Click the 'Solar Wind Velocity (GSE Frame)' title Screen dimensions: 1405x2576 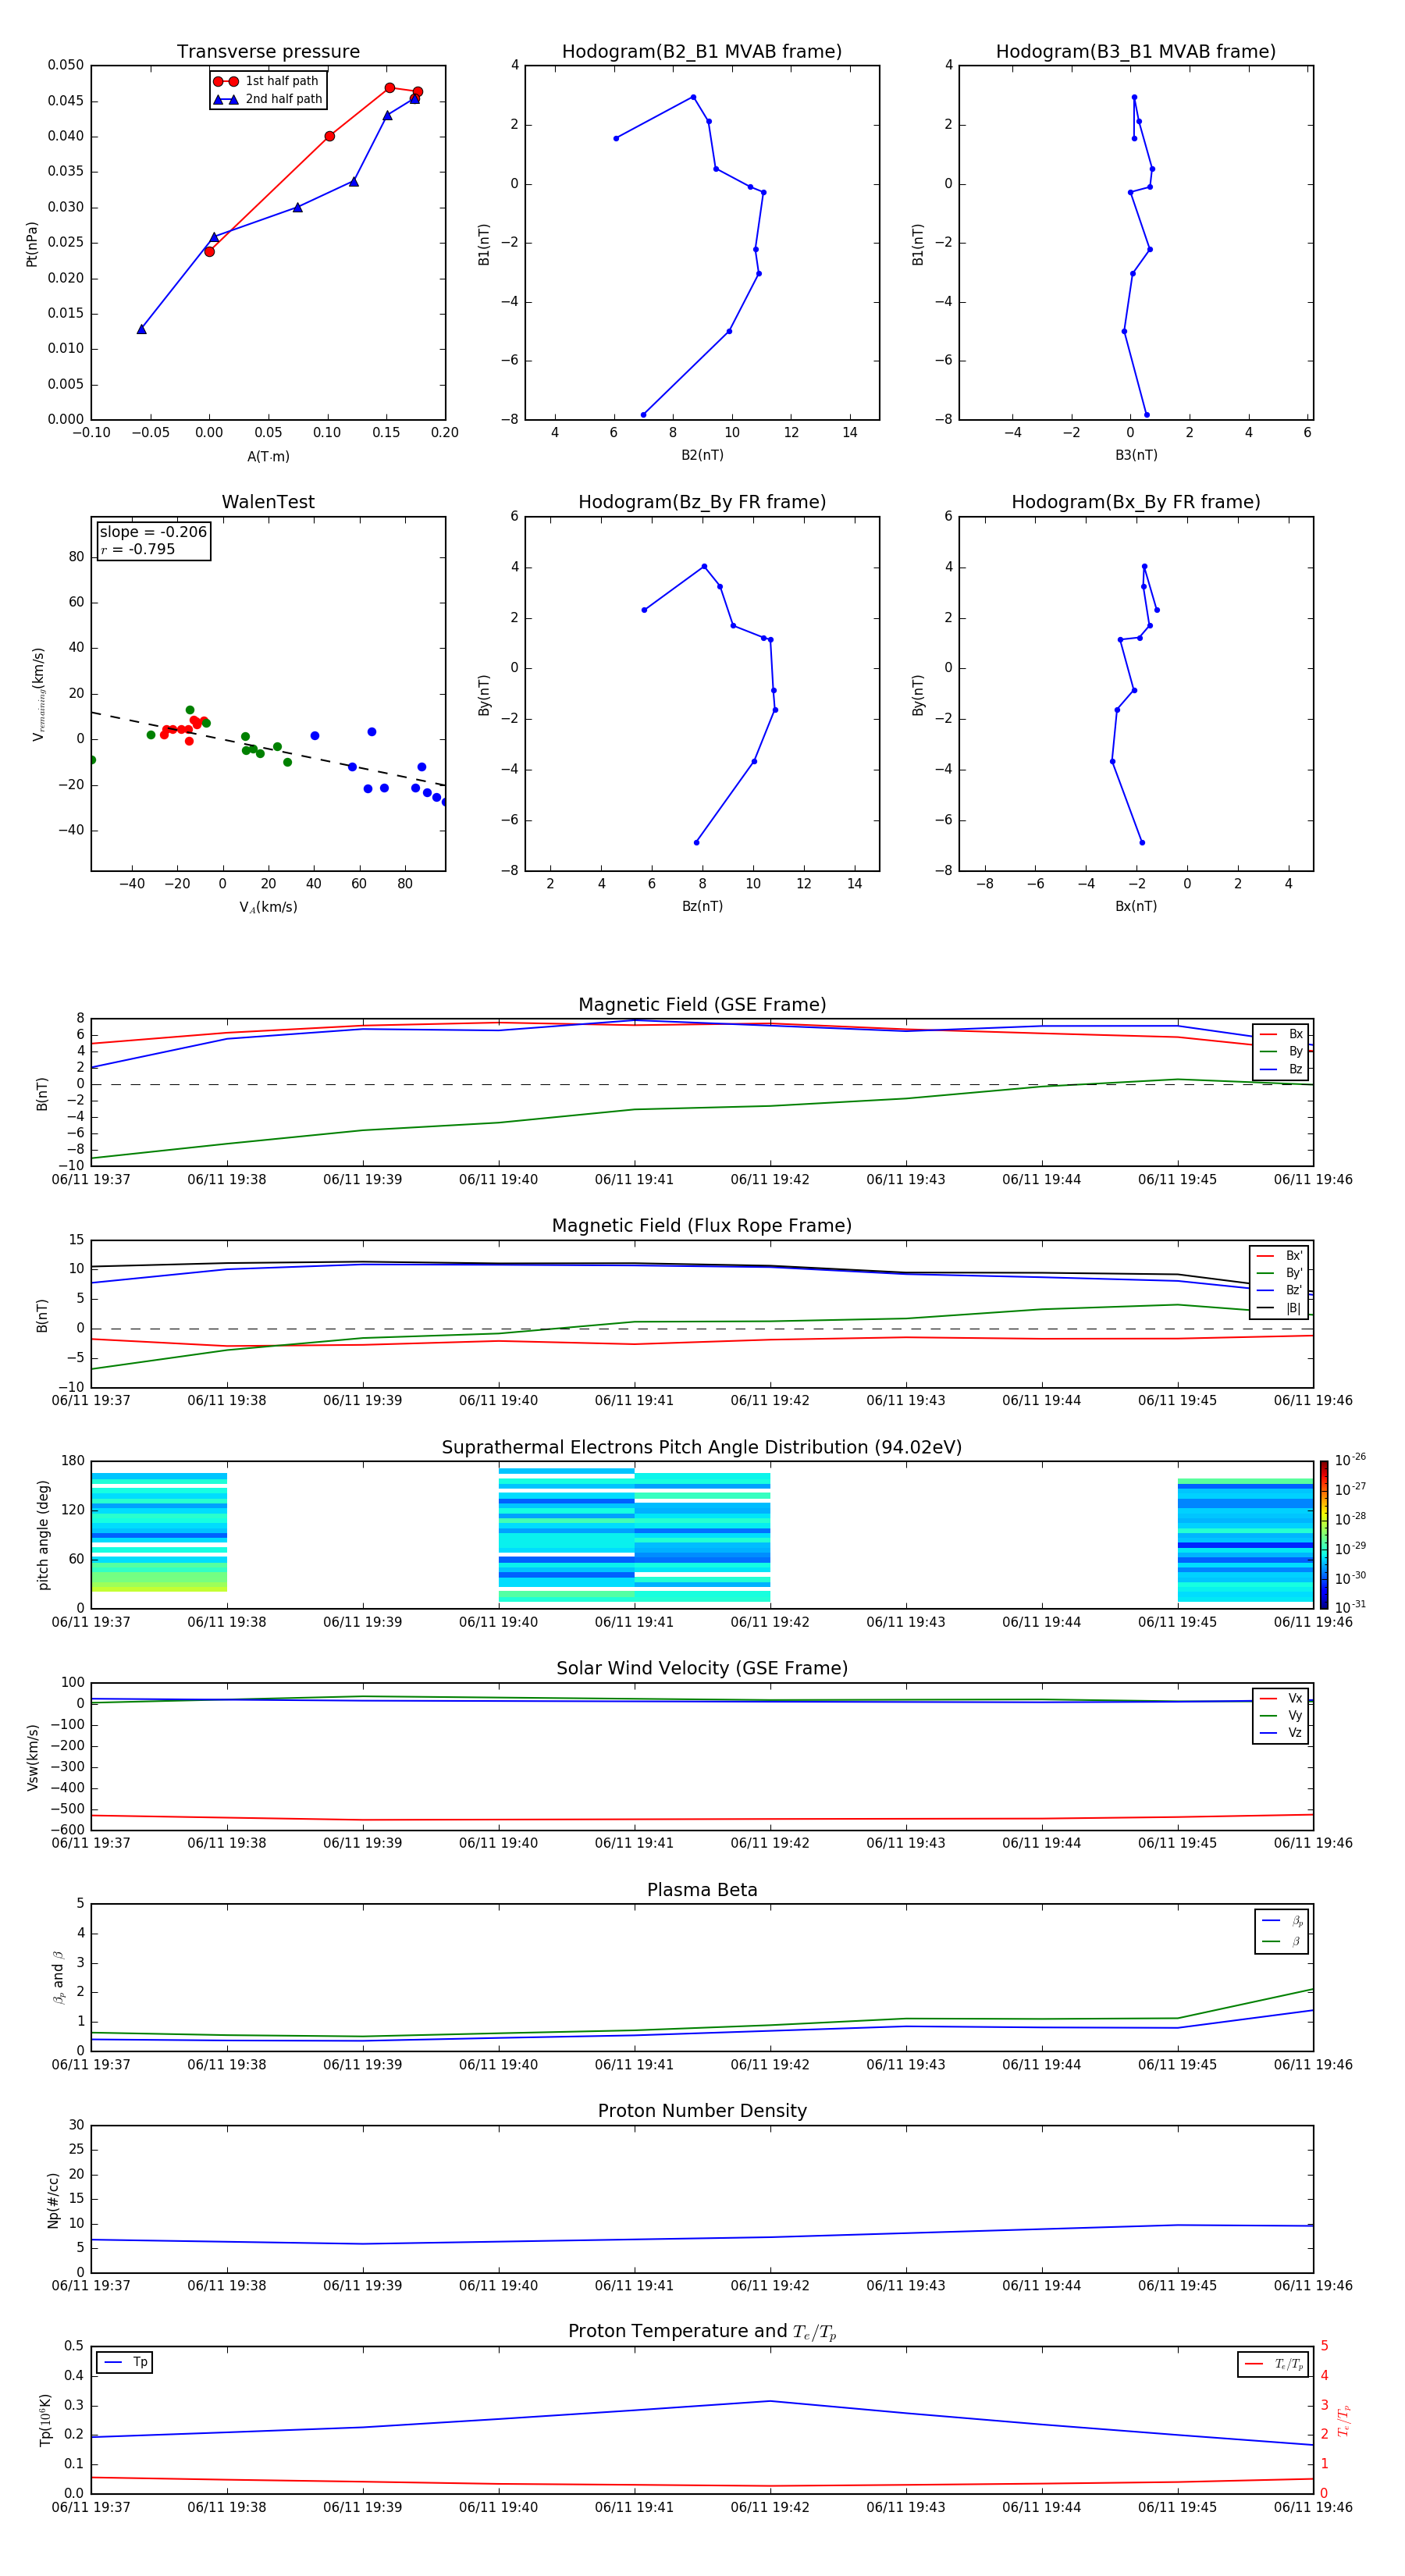click(702, 1669)
